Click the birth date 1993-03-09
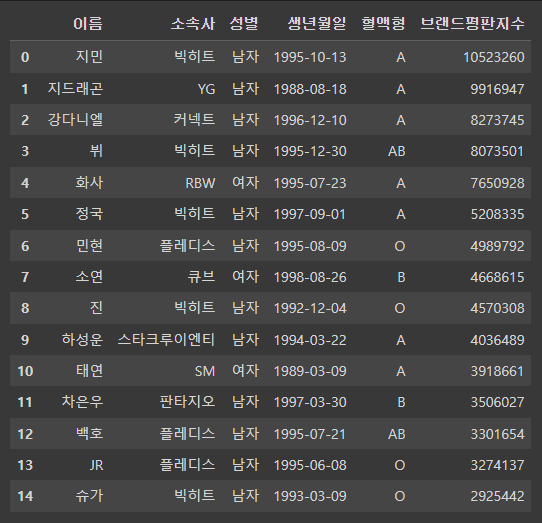Screen dimensions: 542x523 tap(310, 497)
